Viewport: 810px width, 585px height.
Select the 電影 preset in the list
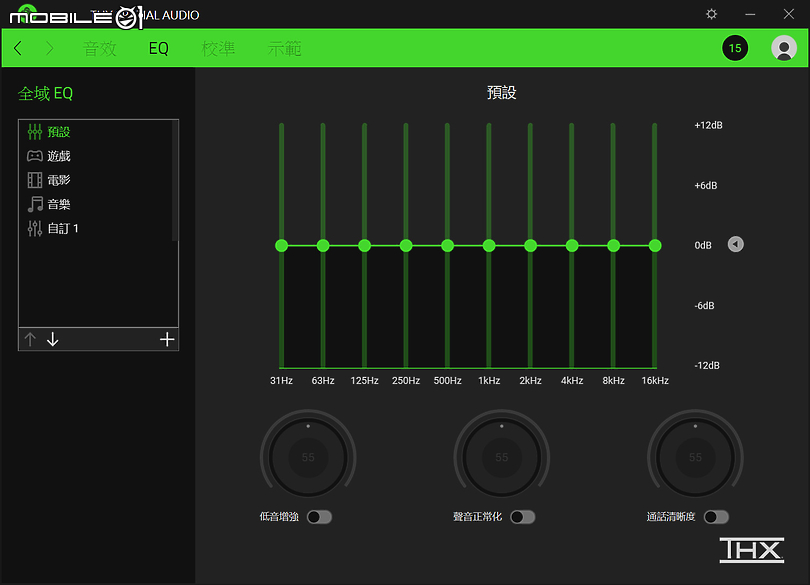[96, 180]
